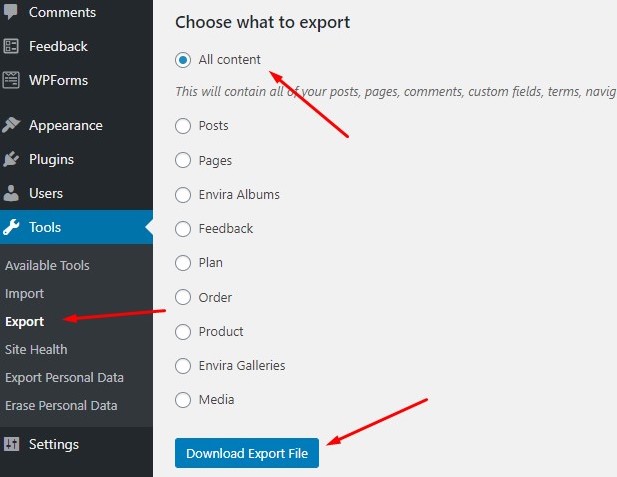Click the Plugins plug icon
Screen dimensions: 617x477
(x=11, y=159)
